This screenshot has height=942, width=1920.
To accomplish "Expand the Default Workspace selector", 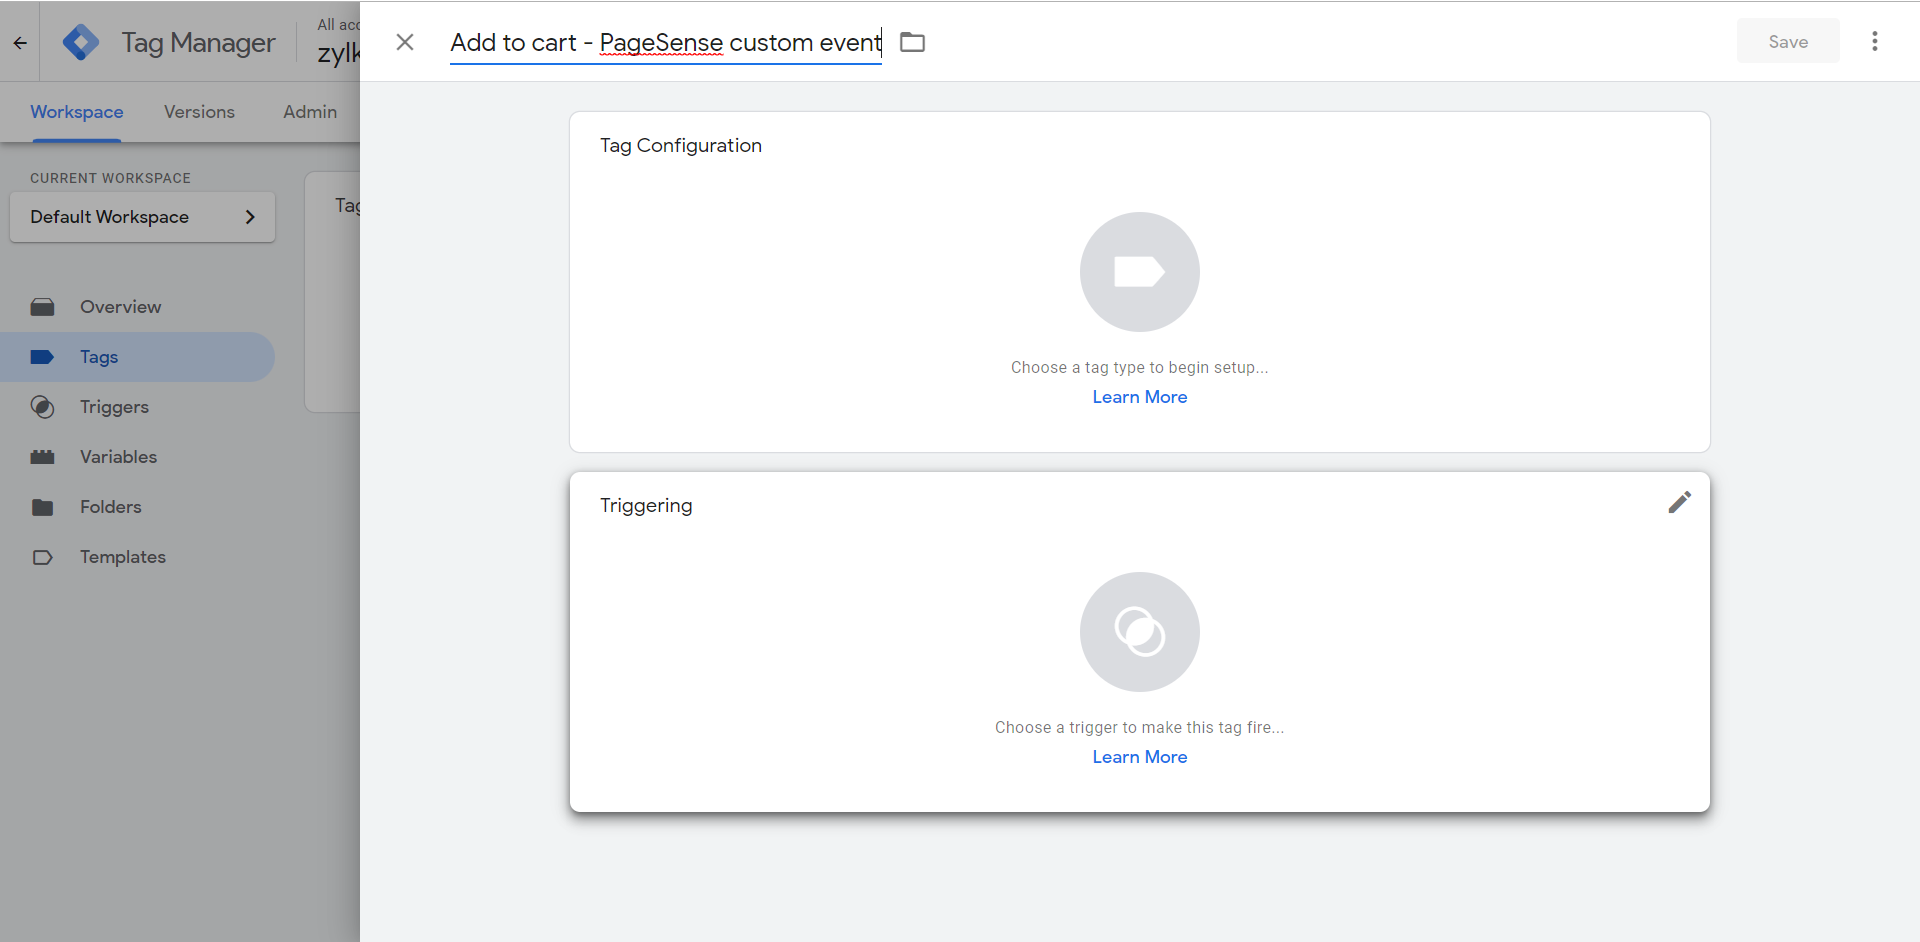I will coord(143,217).
